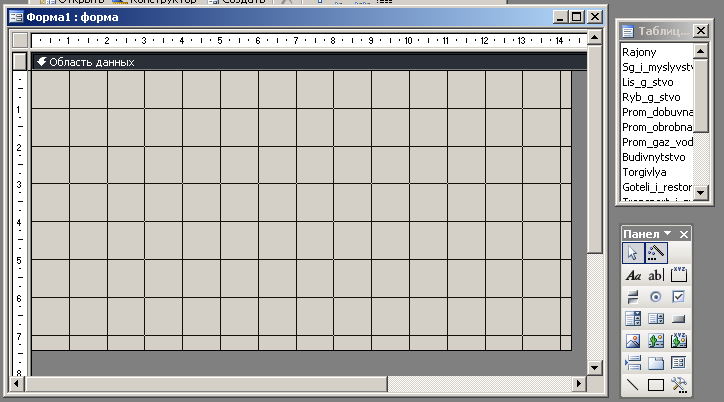
Task: Click the vertical ruler at mark 4
Action: point(19,222)
